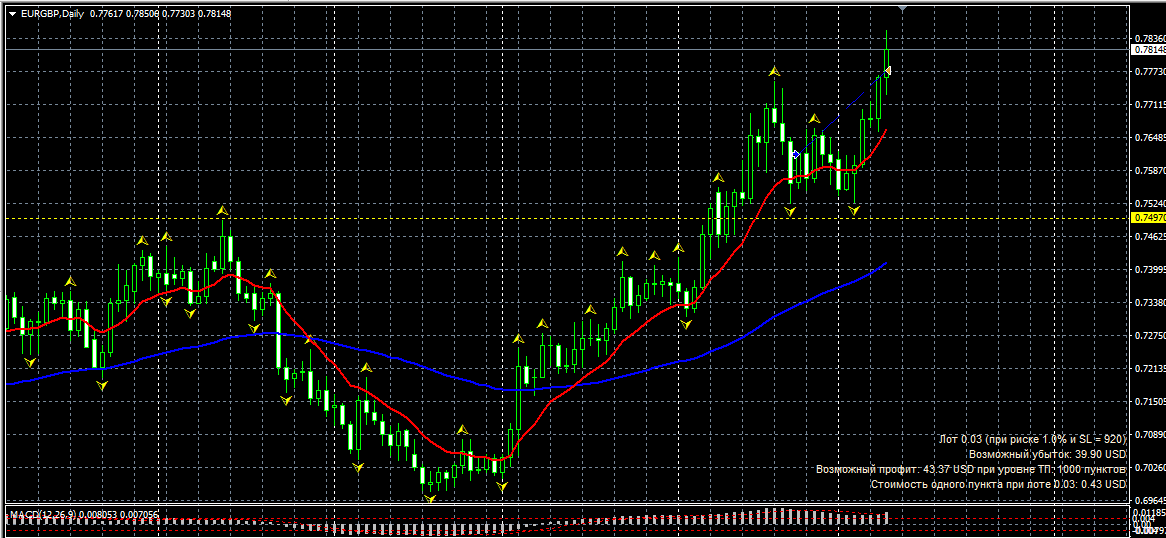Click the current price label 0.78148
The height and width of the screenshot is (538, 1166).
pyautogui.click(x=1147, y=49)
